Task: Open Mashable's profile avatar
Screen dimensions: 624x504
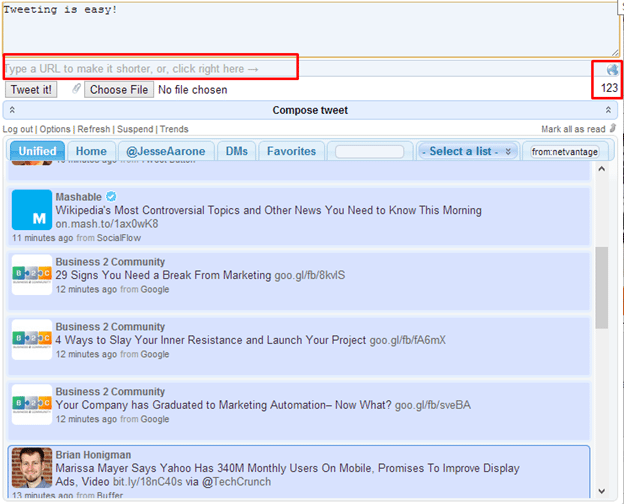Action: point(32,210)
